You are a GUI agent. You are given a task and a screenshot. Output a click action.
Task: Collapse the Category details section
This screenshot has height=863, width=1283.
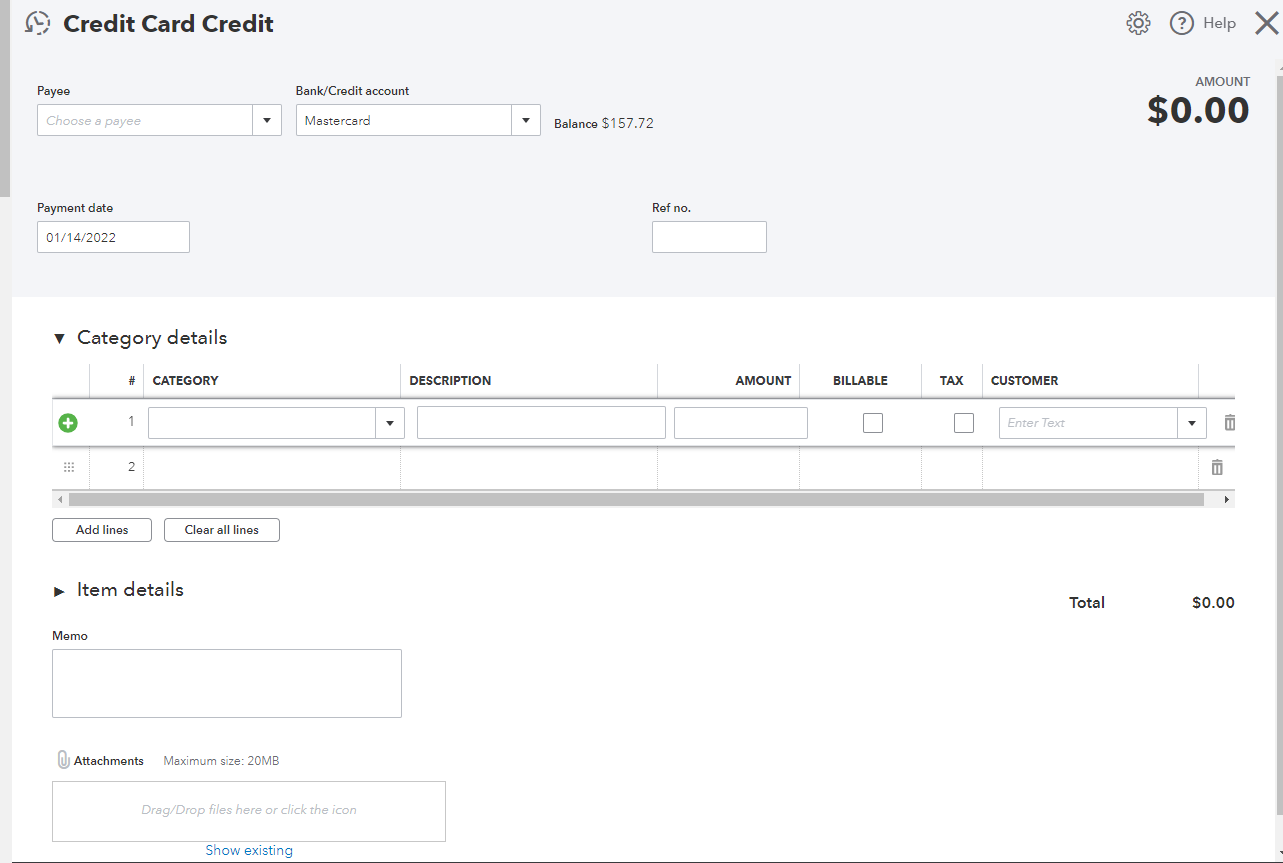[59, 338]
